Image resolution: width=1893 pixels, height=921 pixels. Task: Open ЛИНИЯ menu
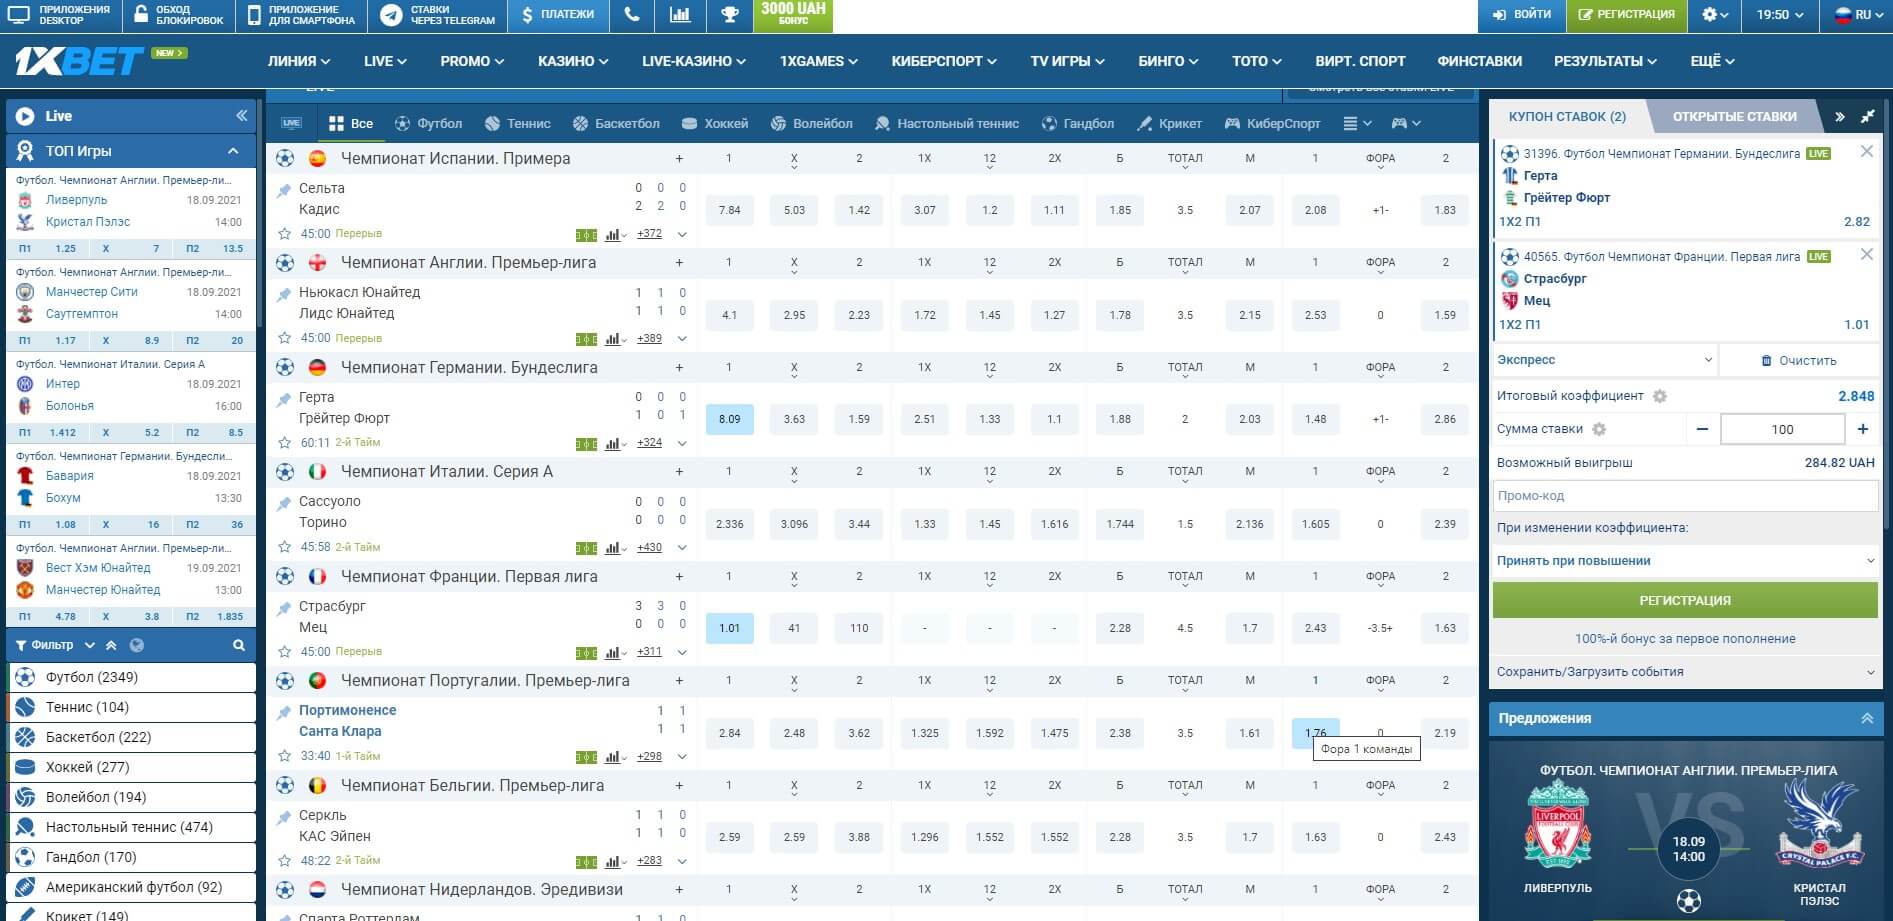(298, 61)
